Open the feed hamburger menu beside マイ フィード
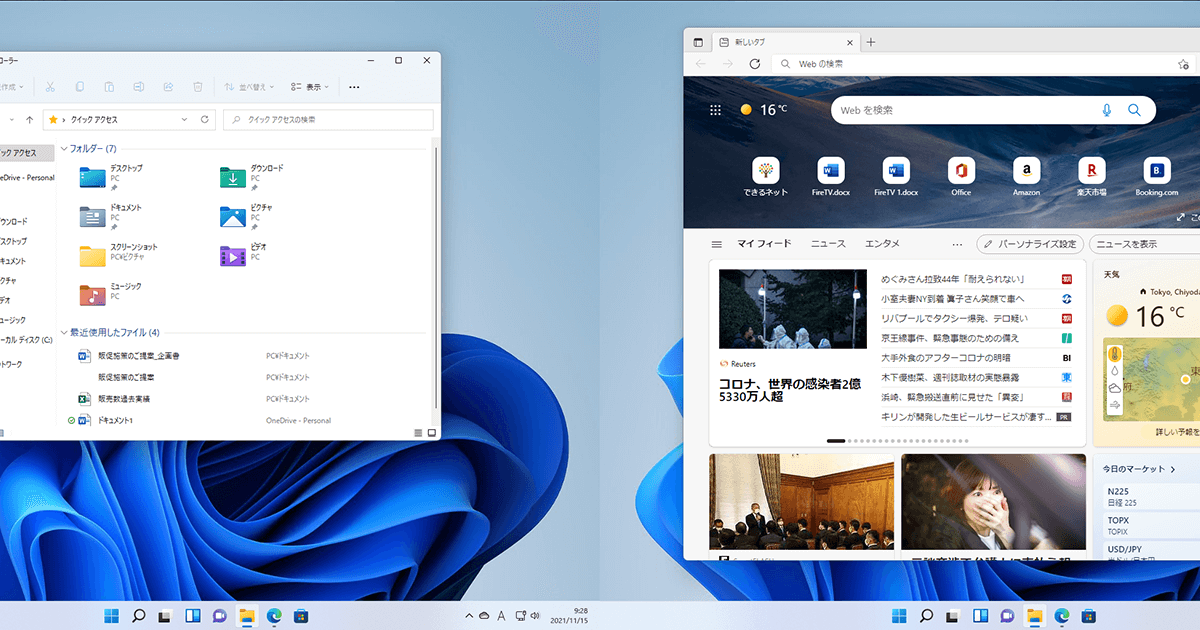 [x=716, y=244]
